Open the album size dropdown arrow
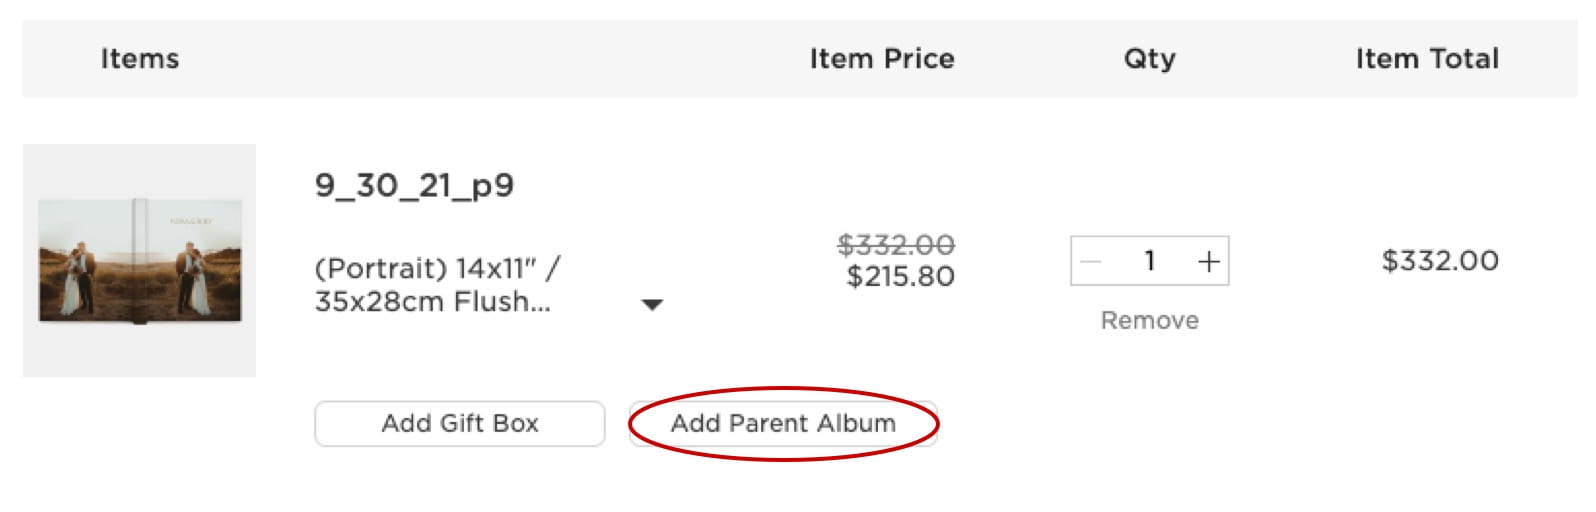 tap(652, 304)
